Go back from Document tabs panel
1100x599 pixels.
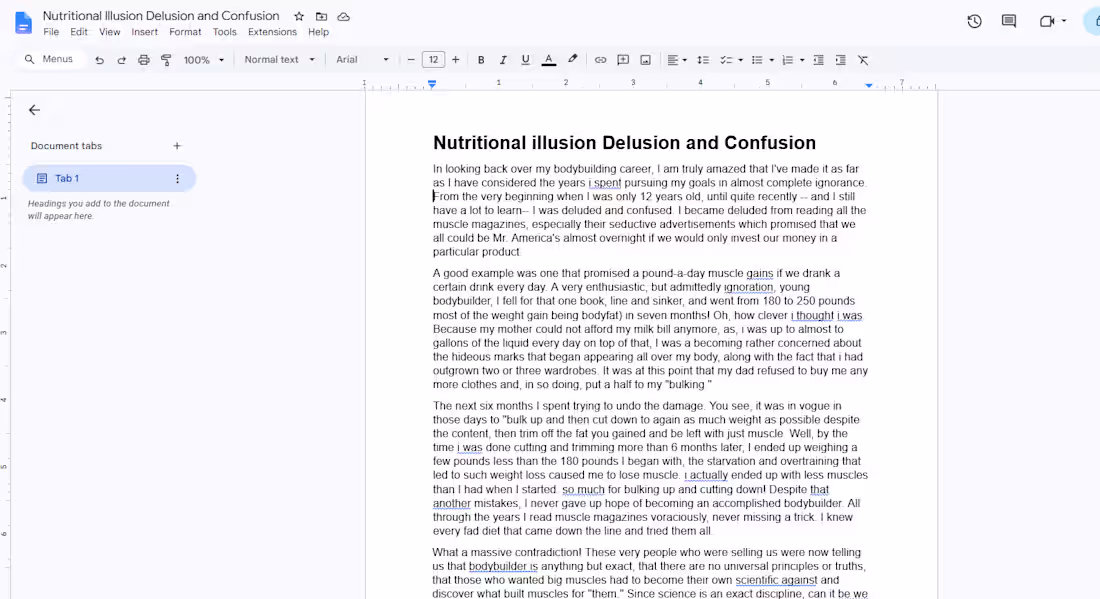[34, 110]
